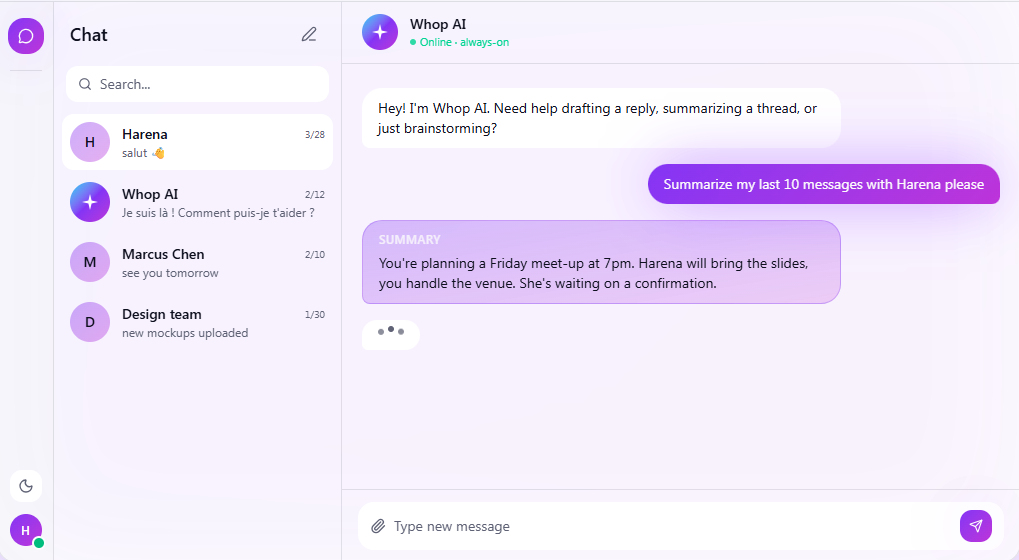Click the compose new chat pencil icon
This screenshot has height=560, width=1019.
point(309,34)
